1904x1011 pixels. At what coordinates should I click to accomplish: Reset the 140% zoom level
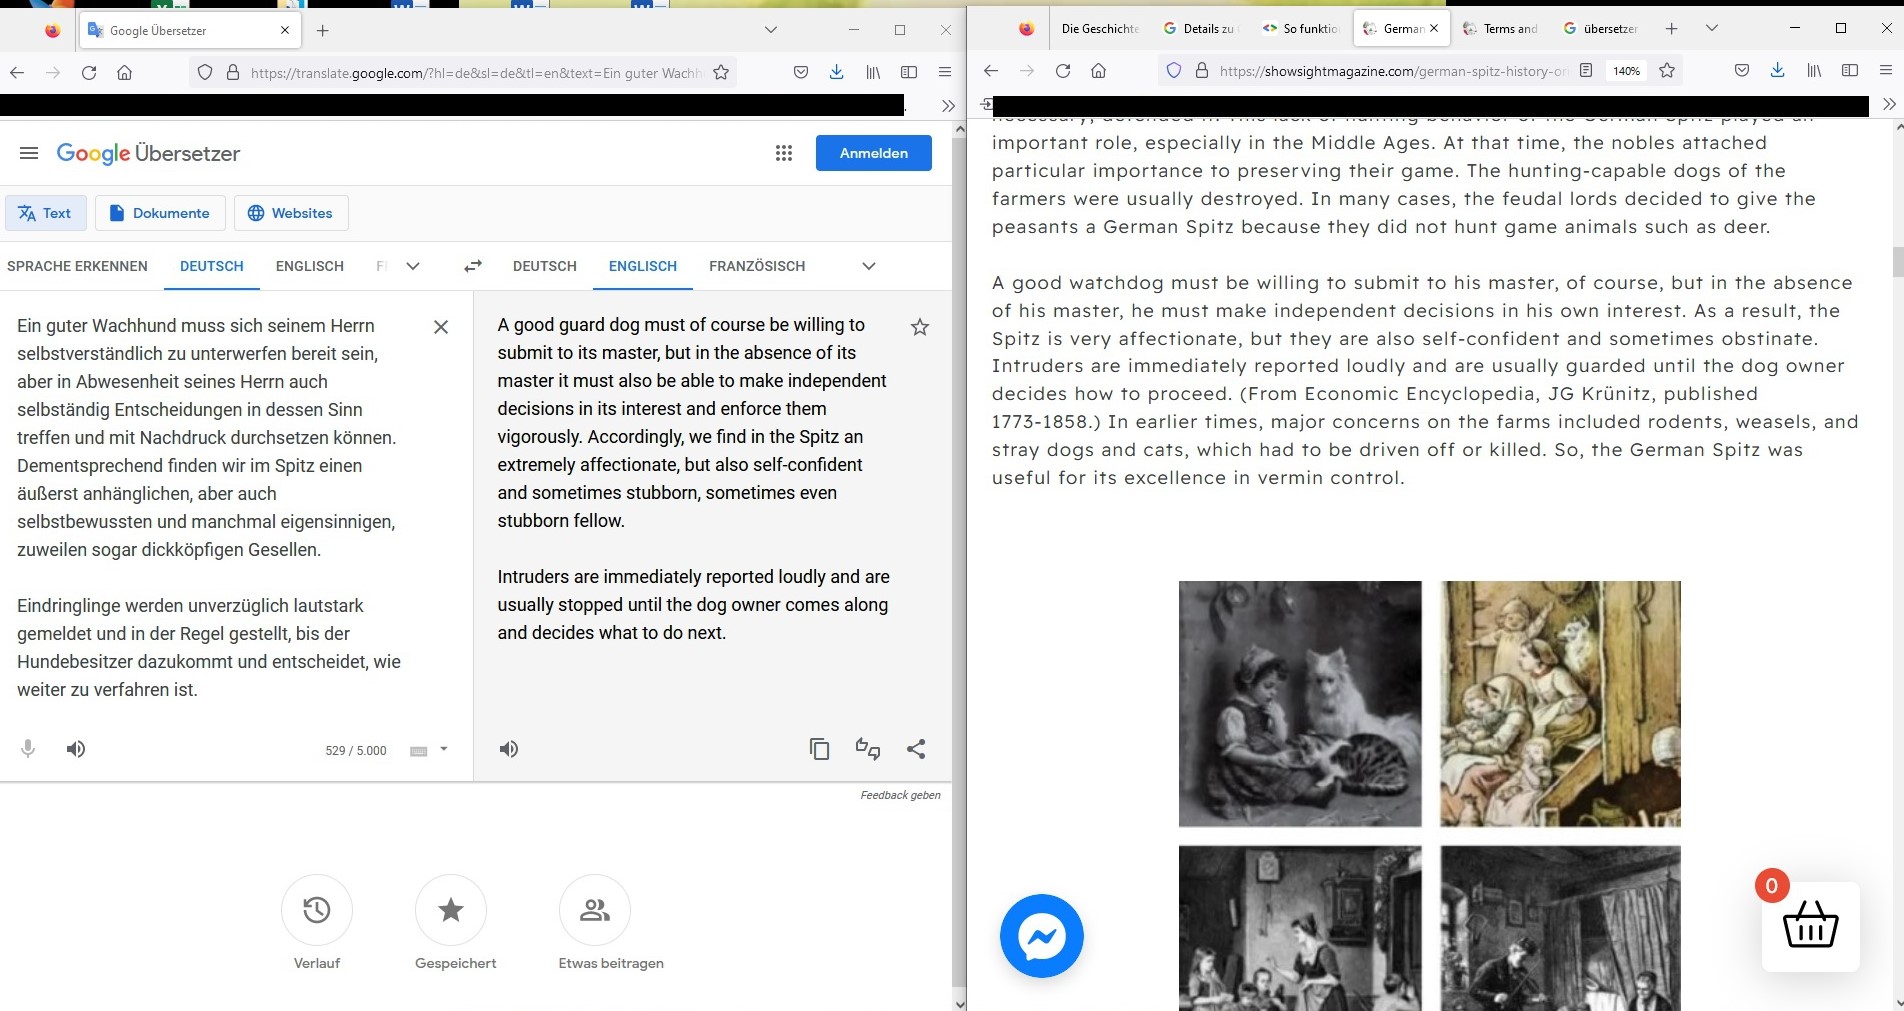click(1626, 71)
